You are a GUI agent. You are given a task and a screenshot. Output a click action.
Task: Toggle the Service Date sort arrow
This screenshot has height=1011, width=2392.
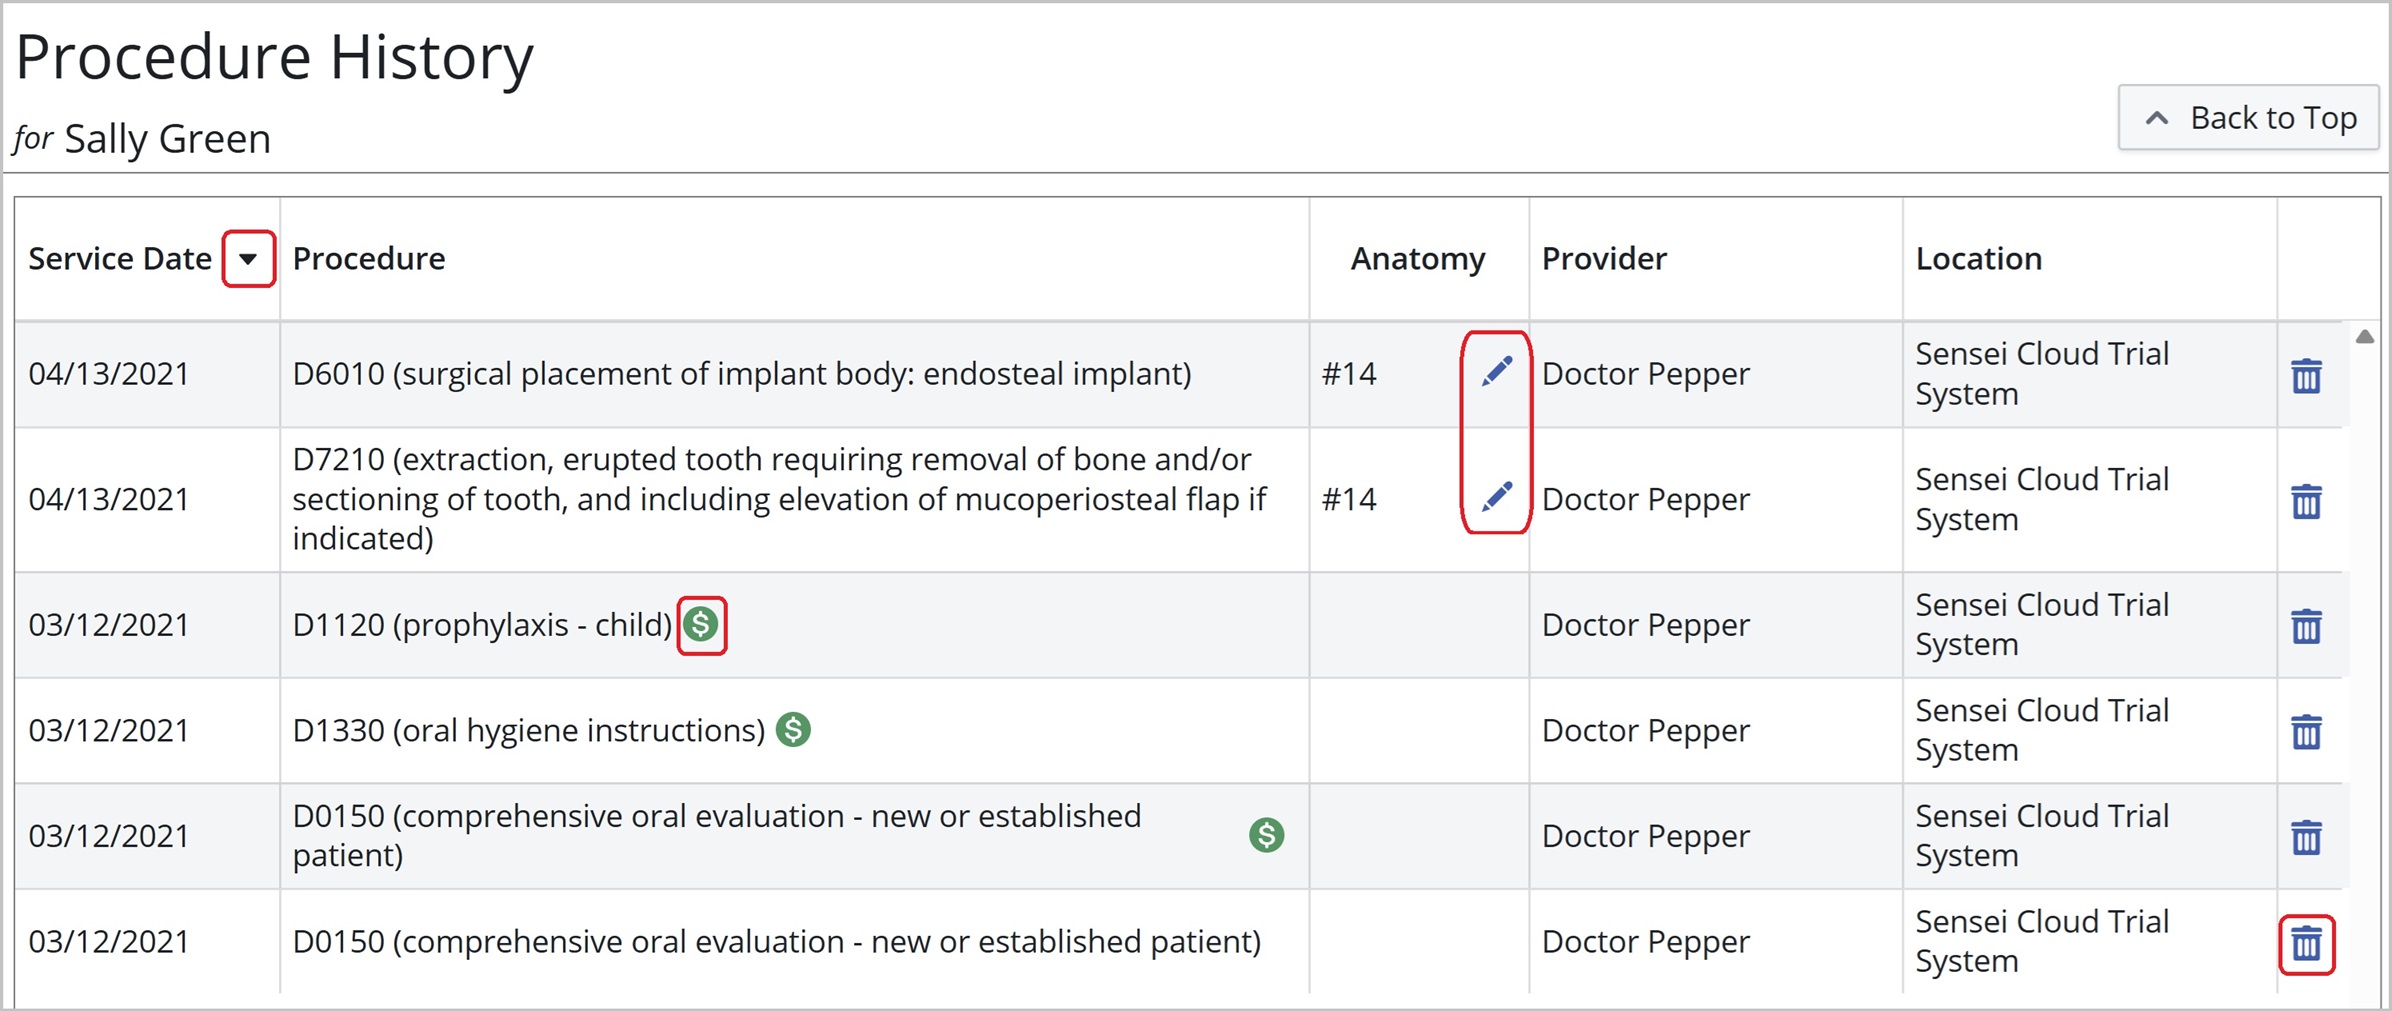[x=248, y=259]
